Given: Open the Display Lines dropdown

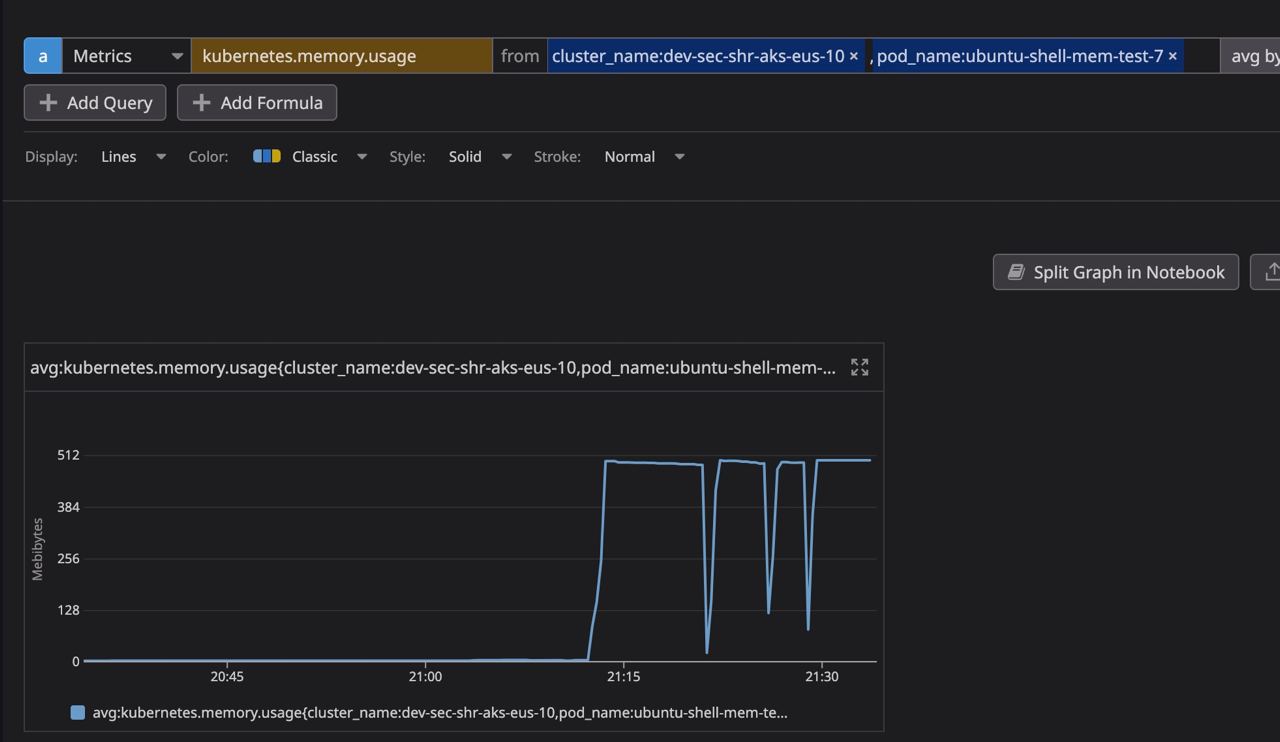Looking at the screenshot, I should point(132,156).
